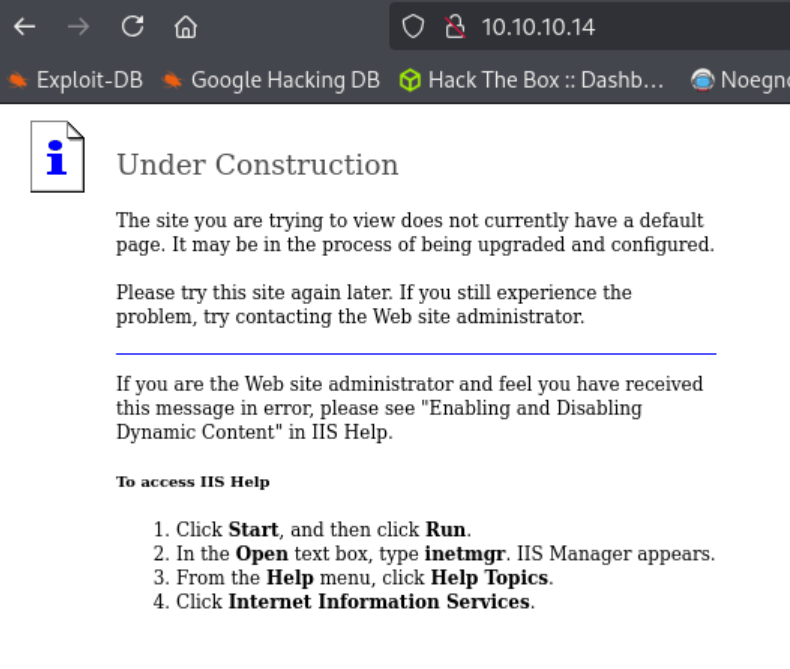Image resolution: width=790 pixels, height=669 pixels.
Task: Click the blue info document icon
Action: [x=57, y=156]
